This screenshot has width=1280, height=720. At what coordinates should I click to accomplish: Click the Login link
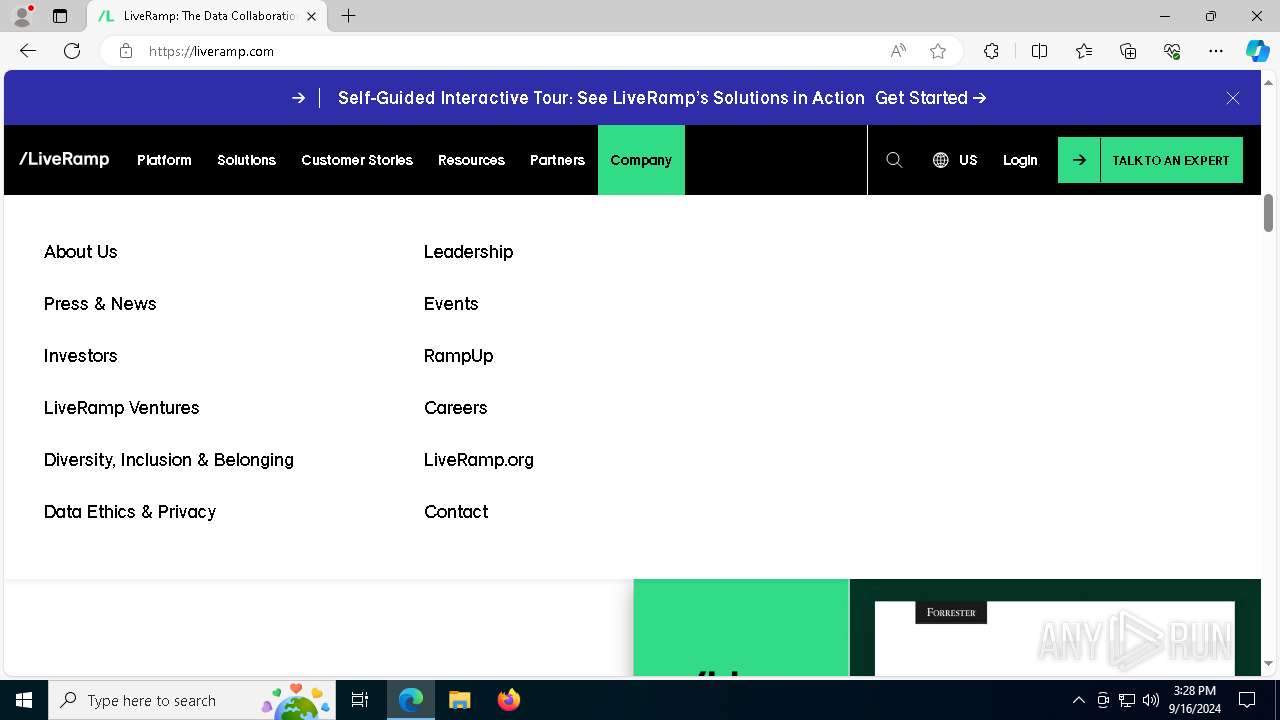point(1020,160)
